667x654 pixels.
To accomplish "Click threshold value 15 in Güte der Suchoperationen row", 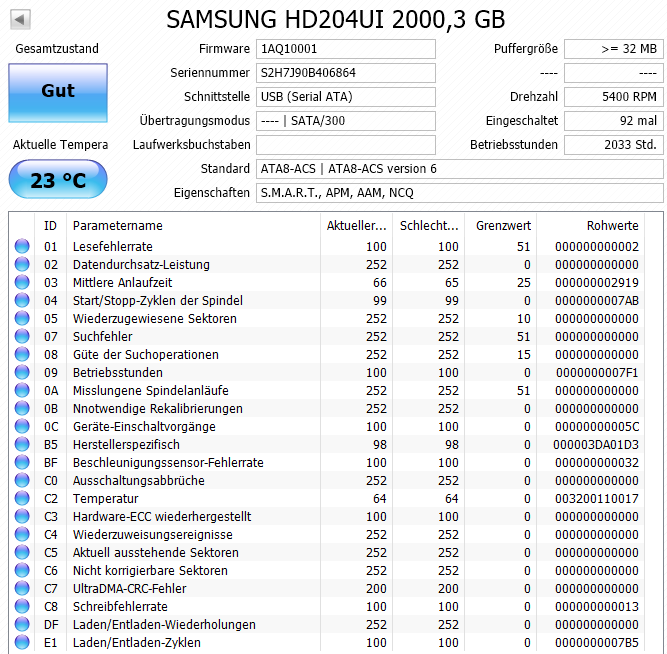I will [x=524, y=354].
